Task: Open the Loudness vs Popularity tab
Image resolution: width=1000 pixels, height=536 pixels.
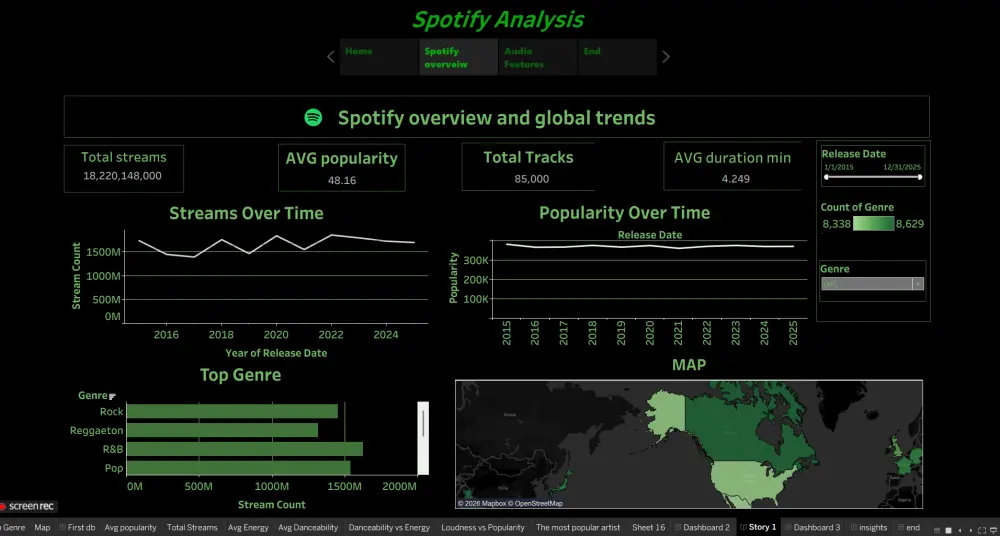Action: pyautogui.click(x=483, y=528)
